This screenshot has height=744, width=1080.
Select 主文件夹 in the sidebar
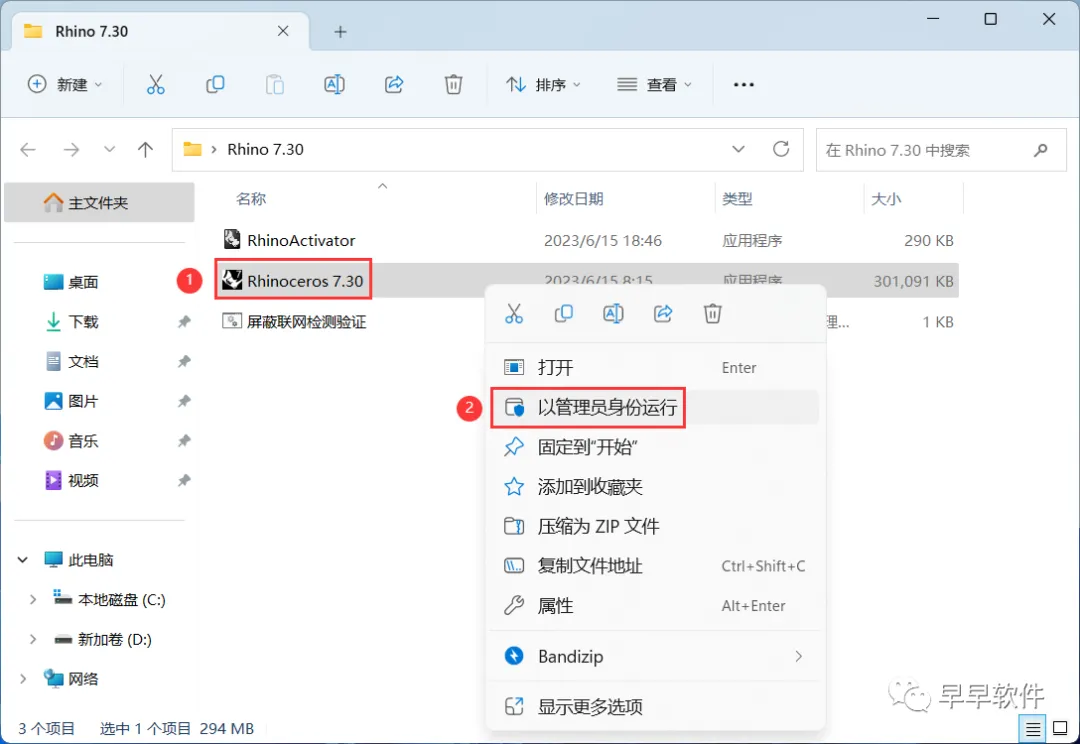[99, 203]
